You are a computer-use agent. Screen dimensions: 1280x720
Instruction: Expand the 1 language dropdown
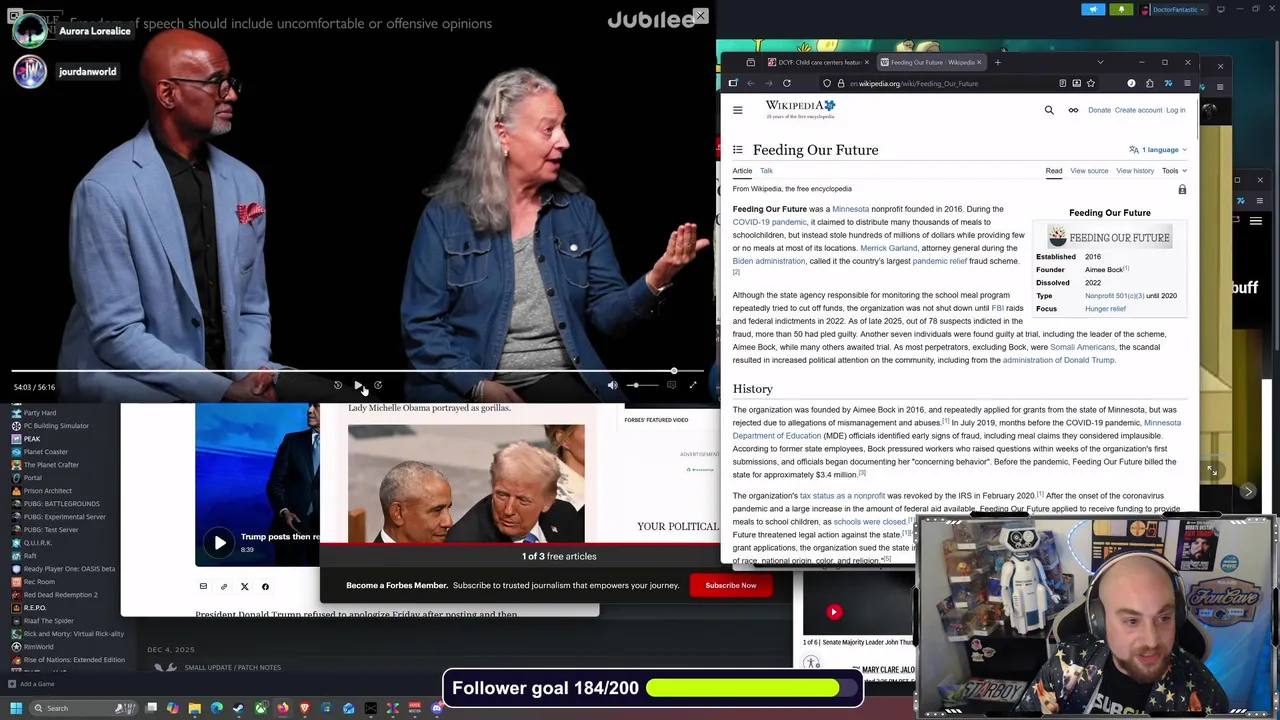tap(1158, 150)
